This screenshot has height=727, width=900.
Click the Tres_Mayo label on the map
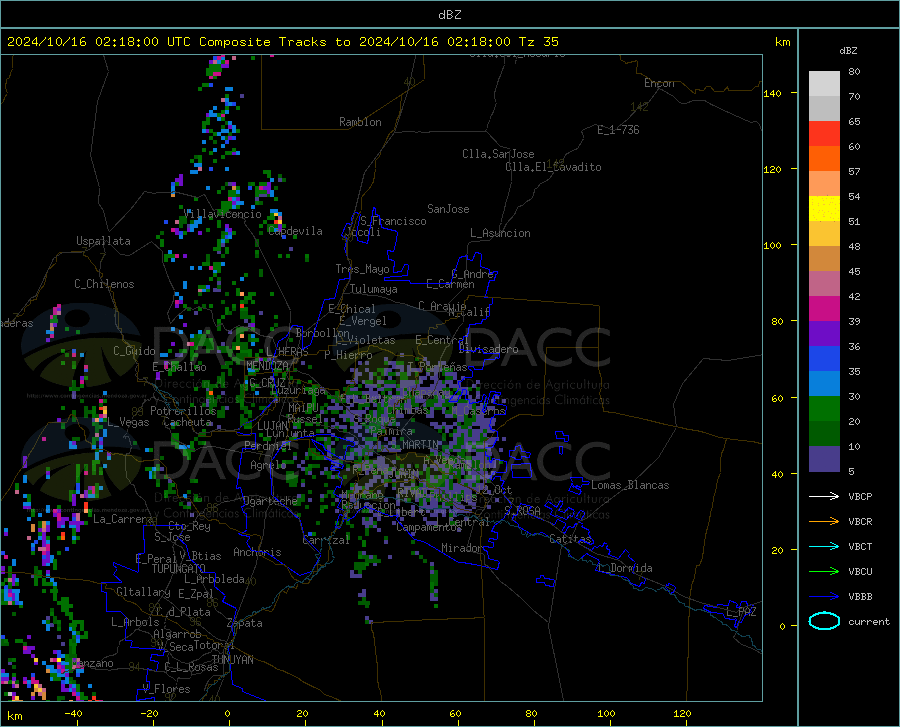(362, 269)
